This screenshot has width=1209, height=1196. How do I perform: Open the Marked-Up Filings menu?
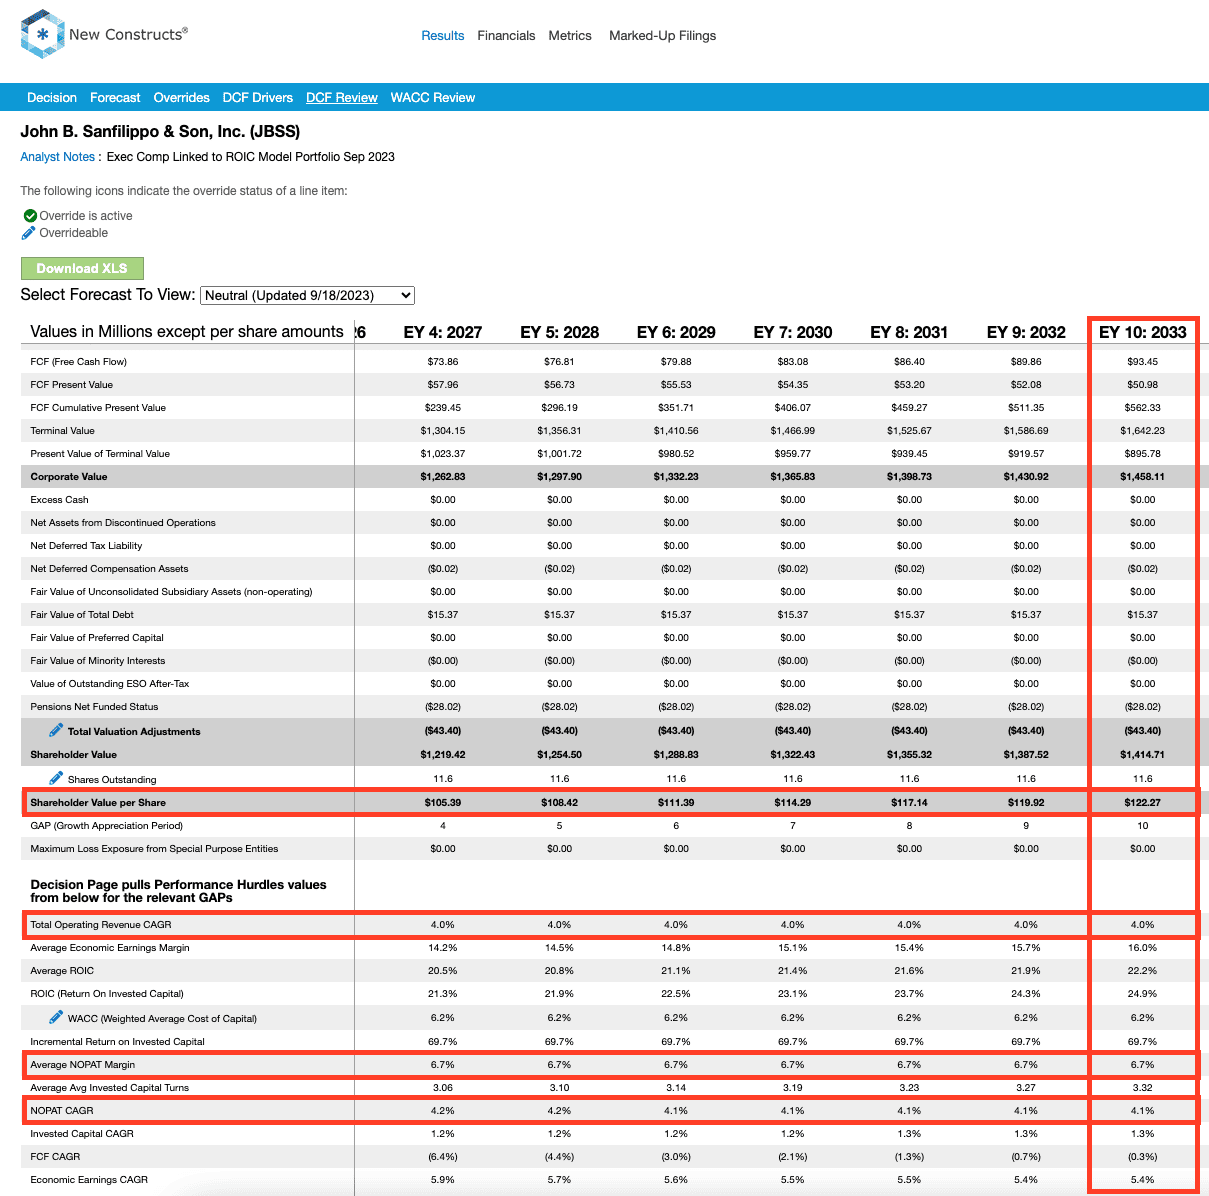[x=663, y=35]
